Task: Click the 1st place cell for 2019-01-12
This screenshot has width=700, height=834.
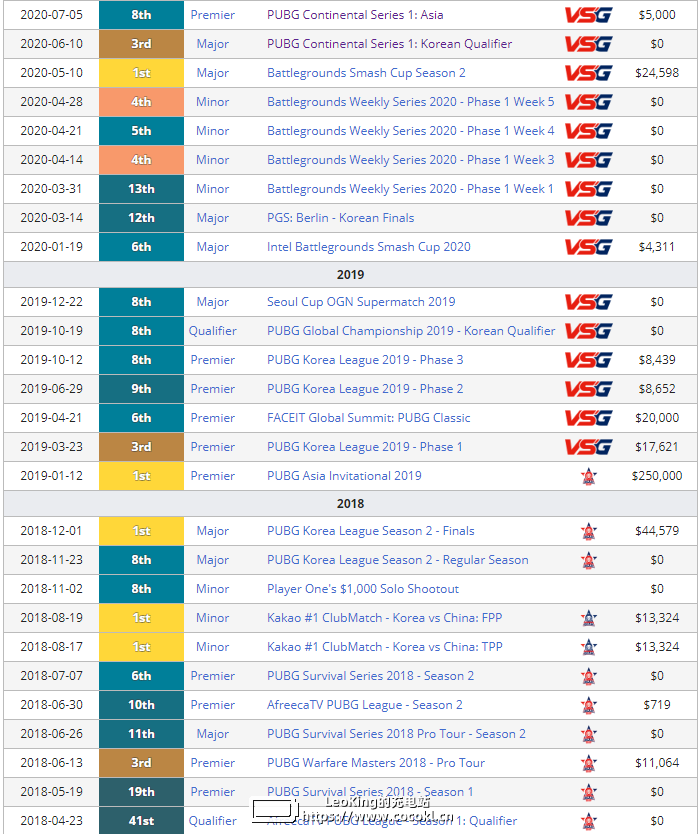Action: (x=141, y=476)
